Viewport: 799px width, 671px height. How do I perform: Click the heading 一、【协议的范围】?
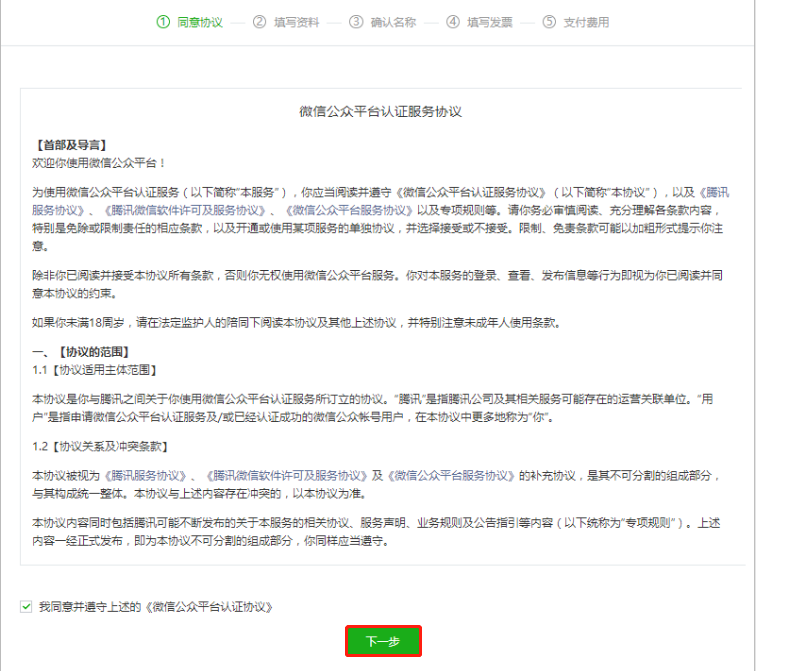coord(81,352)
